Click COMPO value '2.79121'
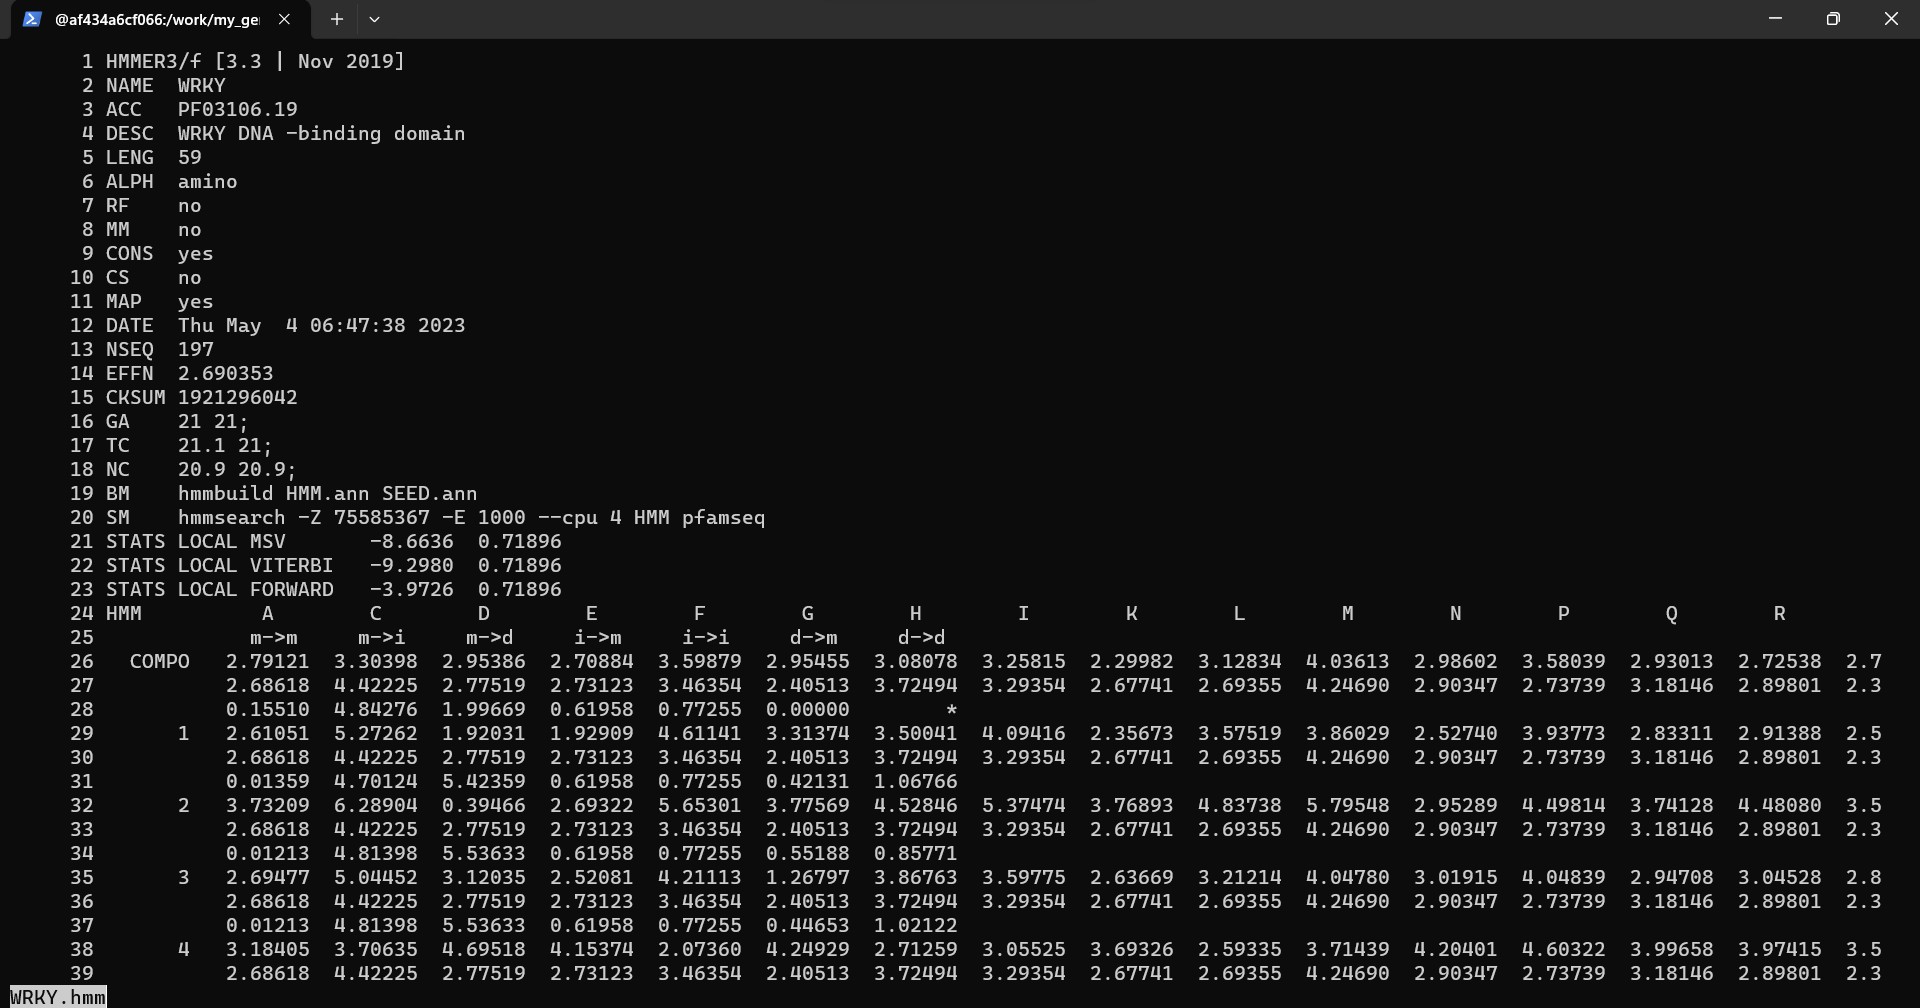This screenshot has width=1920, height=1008. point(267,661)
